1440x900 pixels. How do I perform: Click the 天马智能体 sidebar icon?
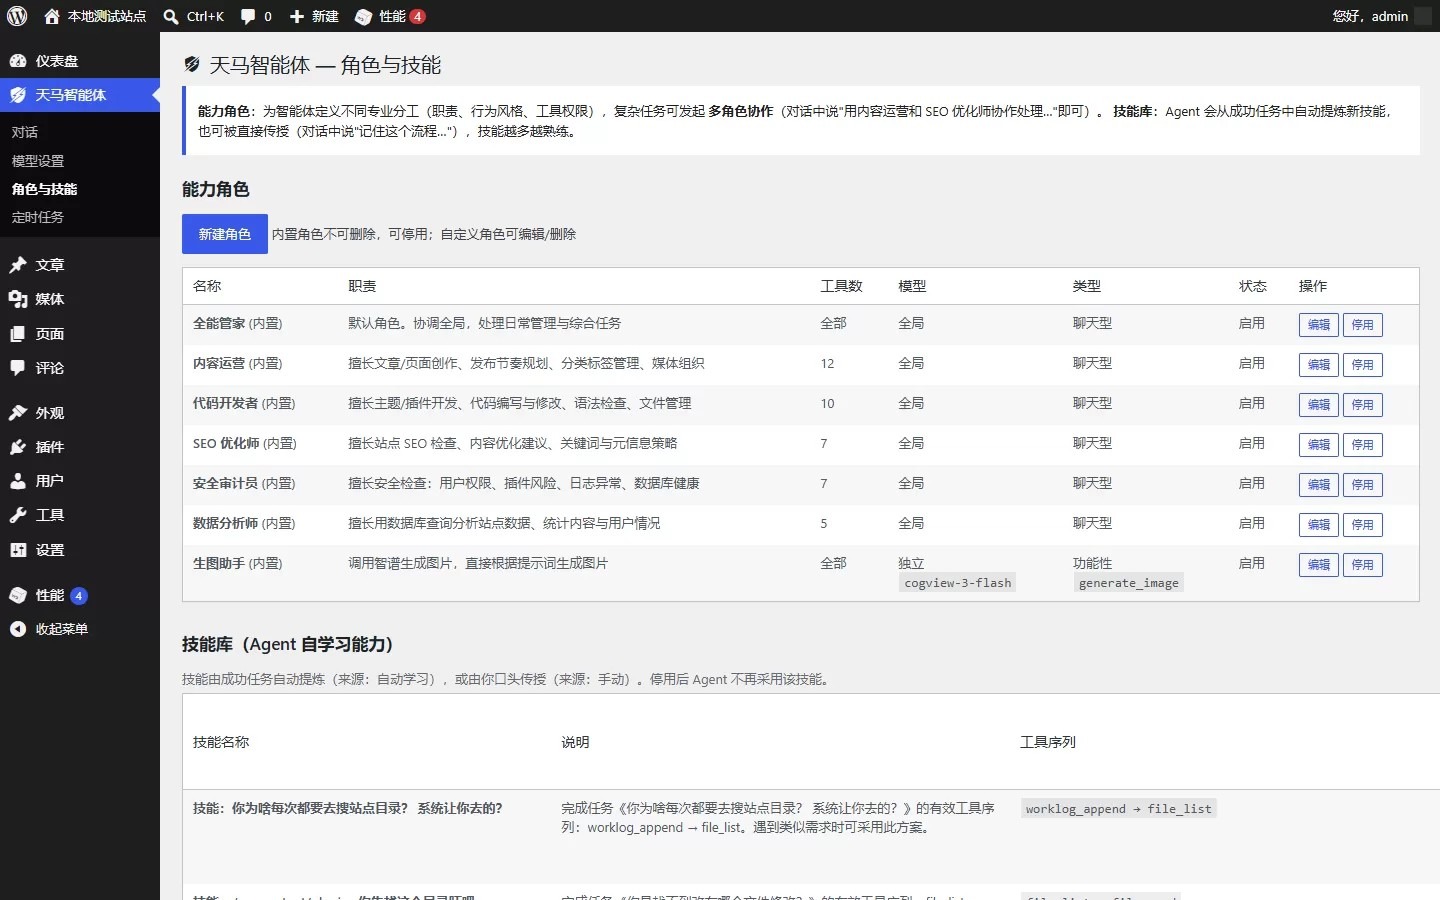click(x=18, y=95)
